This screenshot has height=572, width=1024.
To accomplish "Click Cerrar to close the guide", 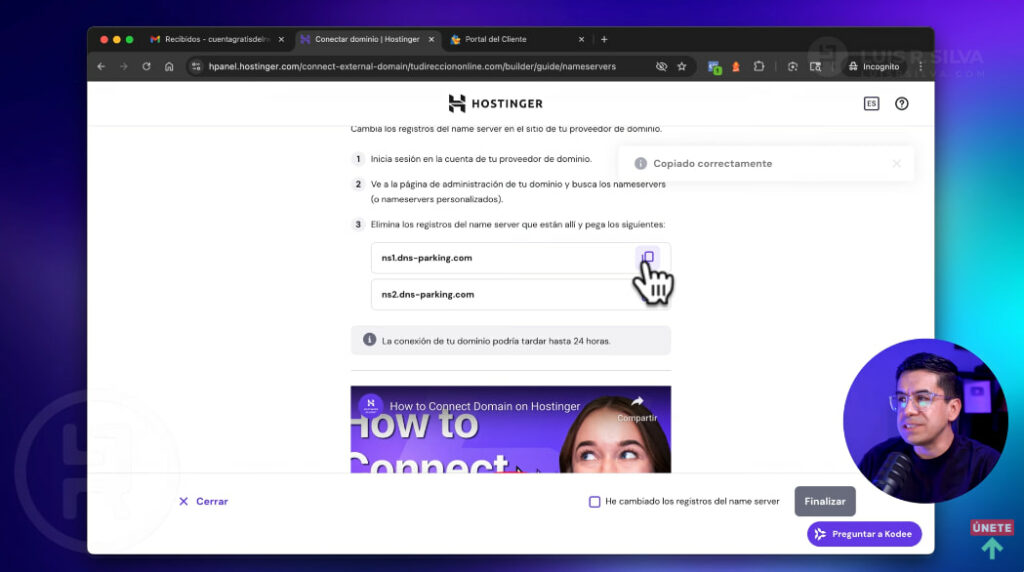I will click(203, 501).
